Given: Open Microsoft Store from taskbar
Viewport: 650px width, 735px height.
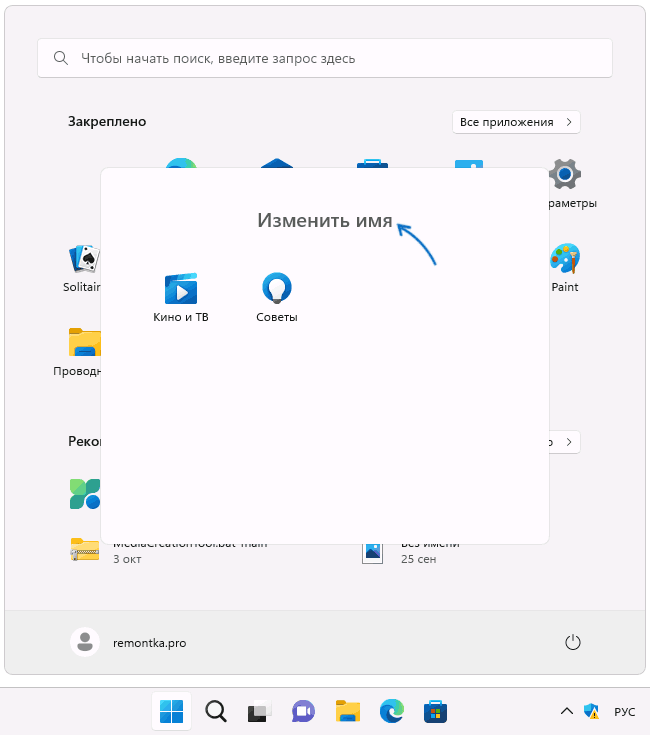Looking at the screenshot, I should (435, 712).
